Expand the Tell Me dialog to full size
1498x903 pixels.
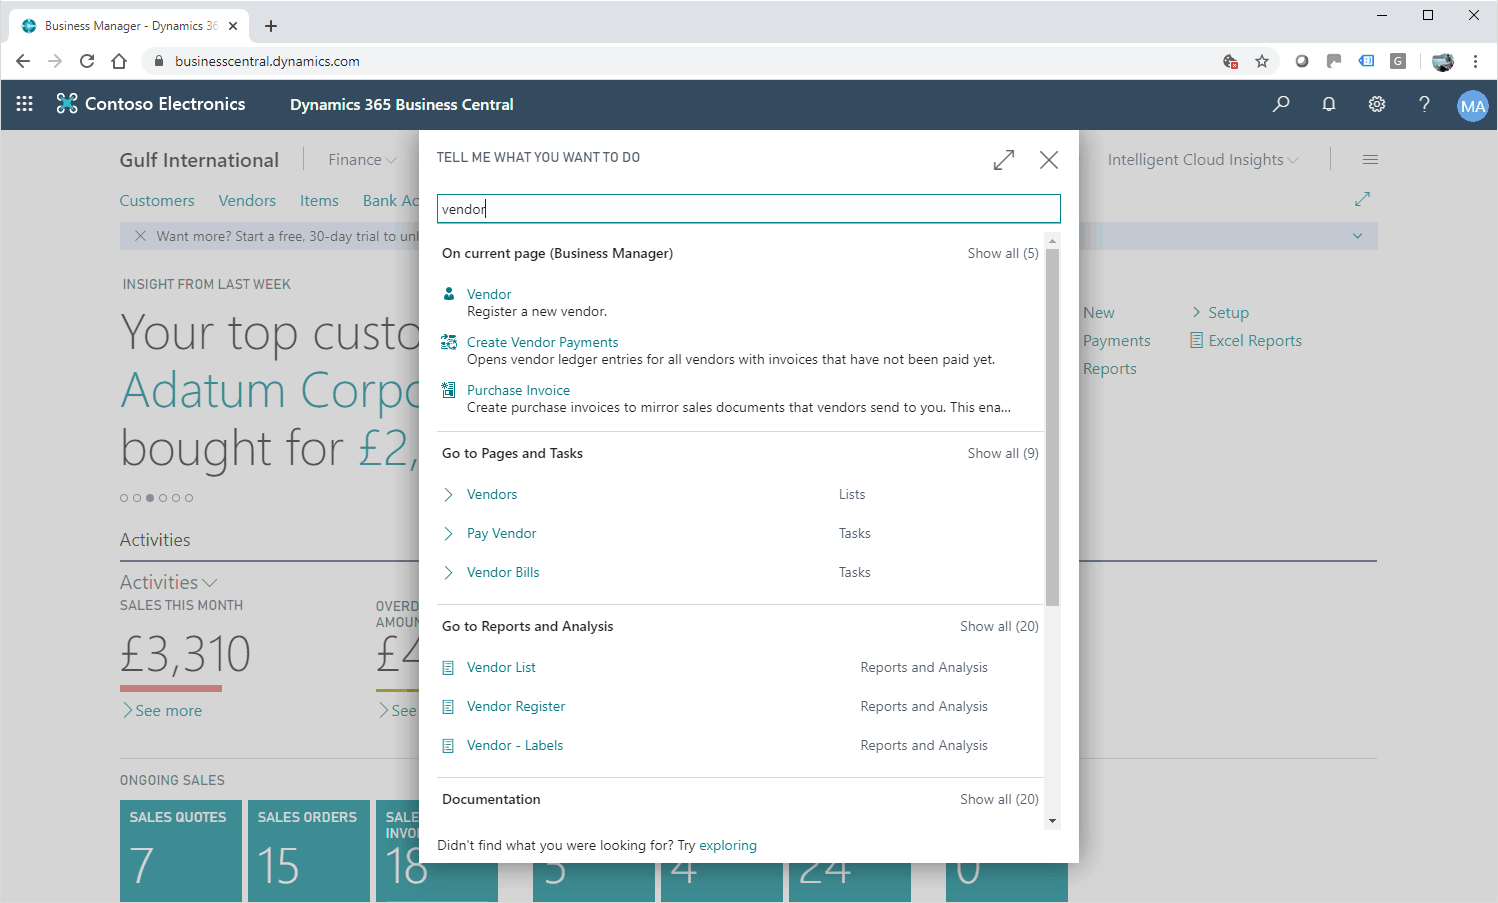(1004, 160)
